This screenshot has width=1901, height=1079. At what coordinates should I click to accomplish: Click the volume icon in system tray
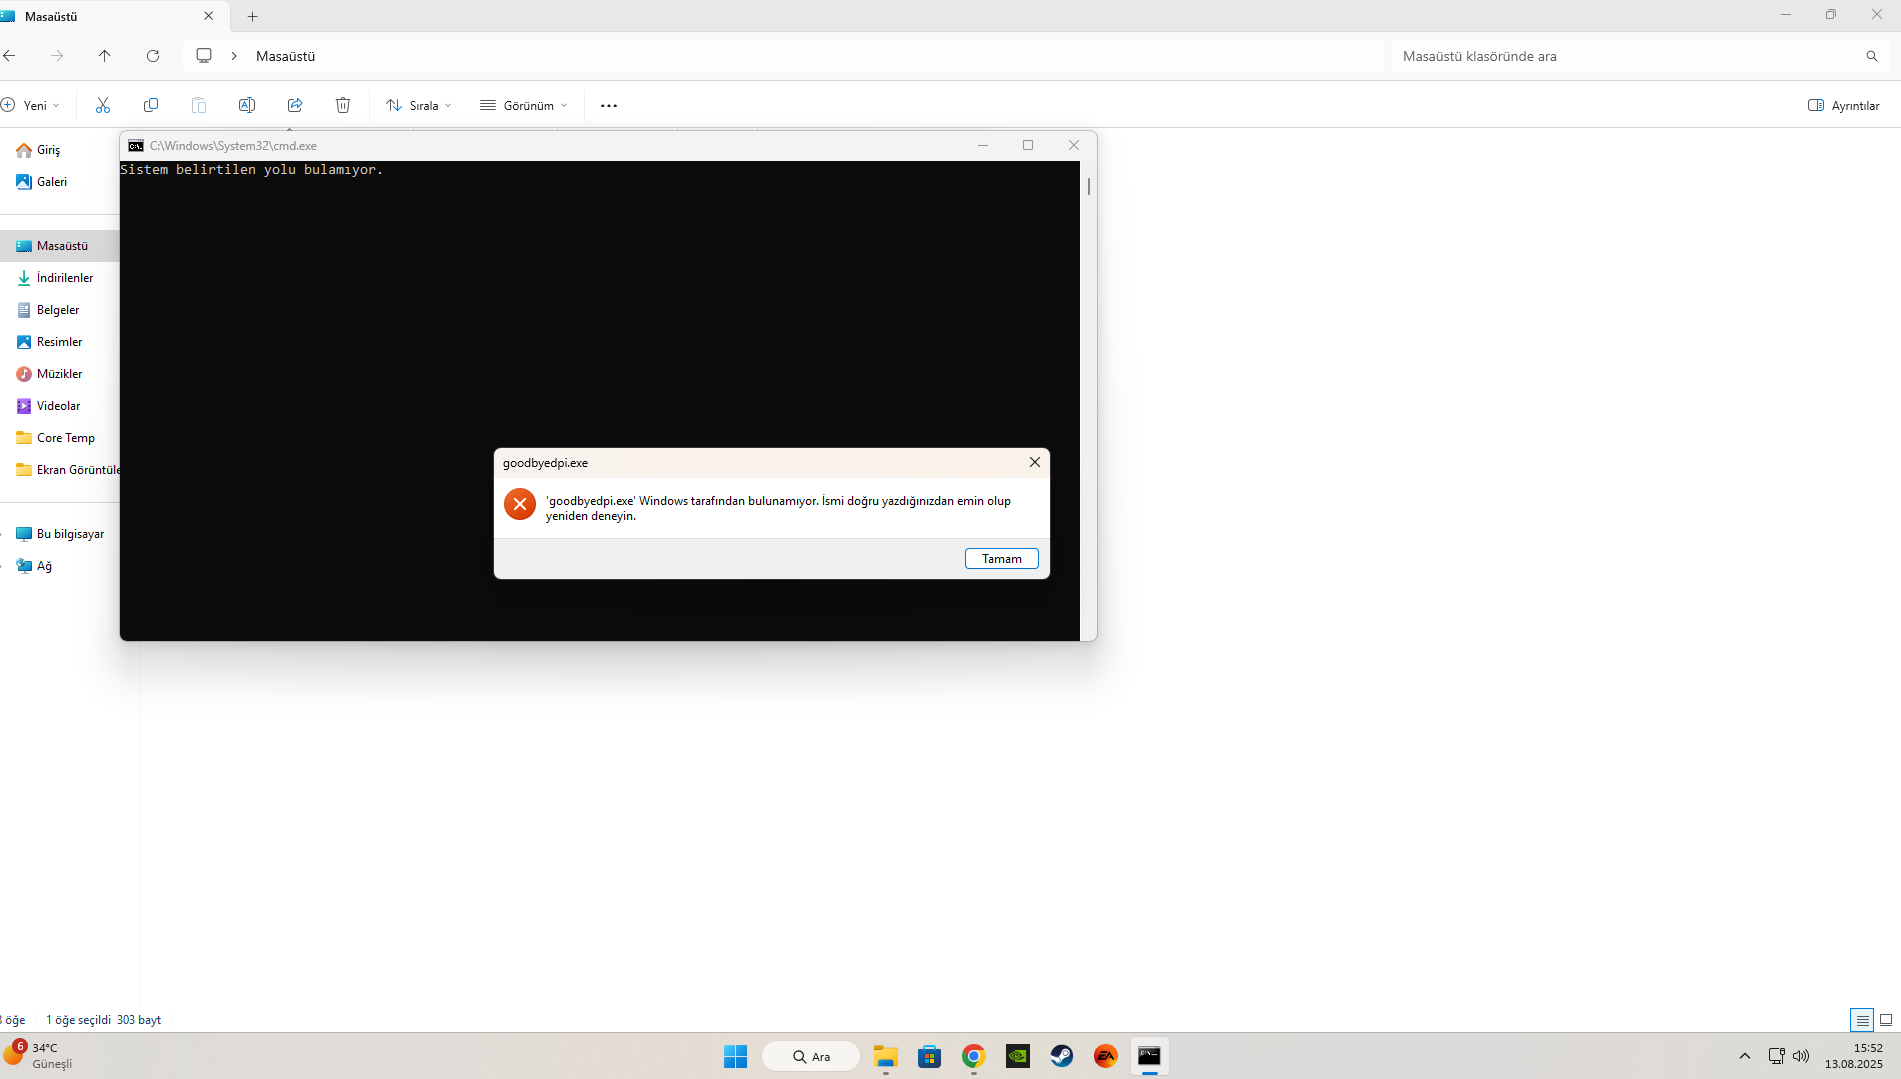click(x=1801, y=1056)
